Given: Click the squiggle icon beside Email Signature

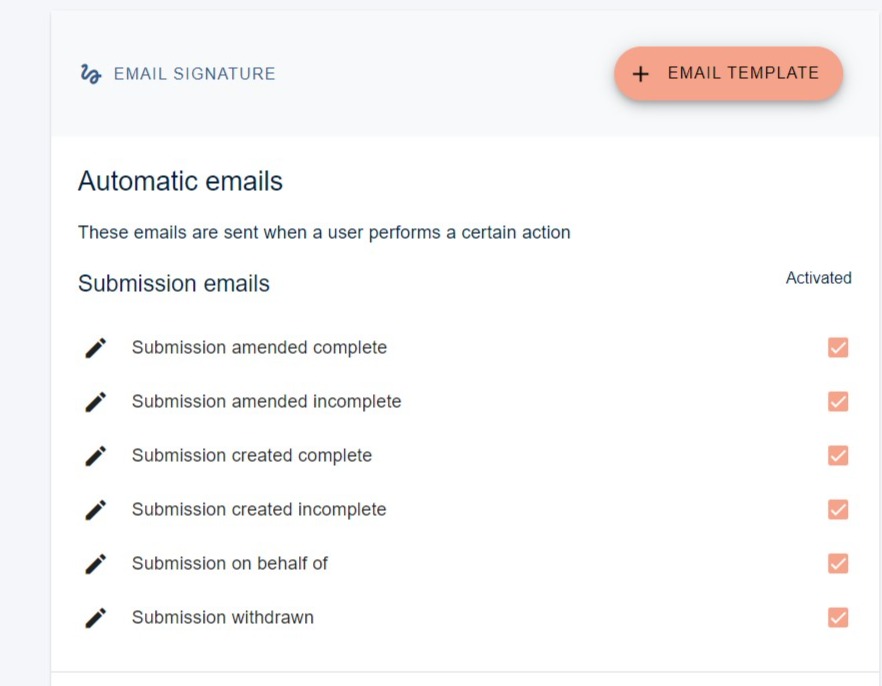Looking at the screenshot, I should point(88,72).
